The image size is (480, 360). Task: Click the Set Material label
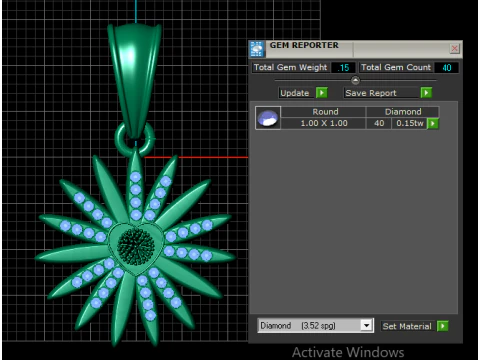click(x=407, y=326)
